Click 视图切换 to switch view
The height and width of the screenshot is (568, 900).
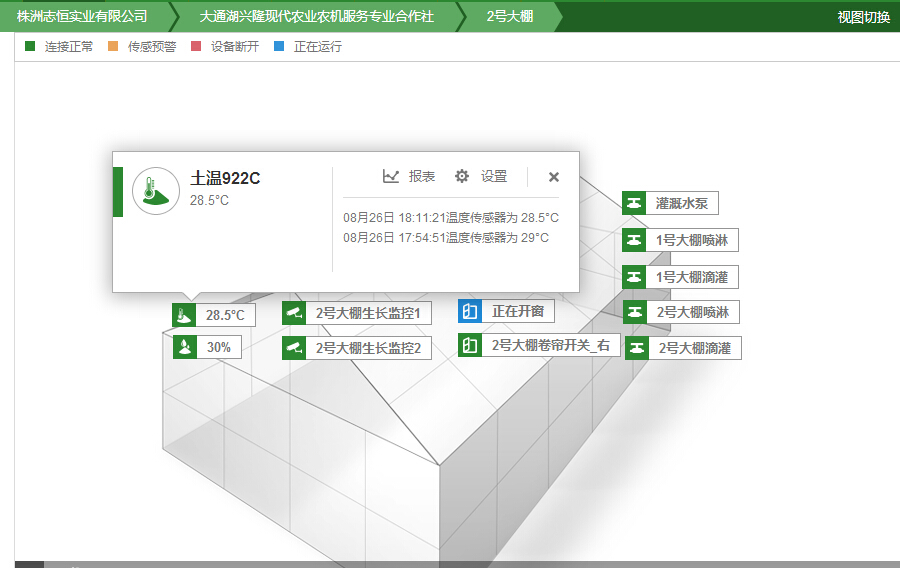(x=863, y=17)
